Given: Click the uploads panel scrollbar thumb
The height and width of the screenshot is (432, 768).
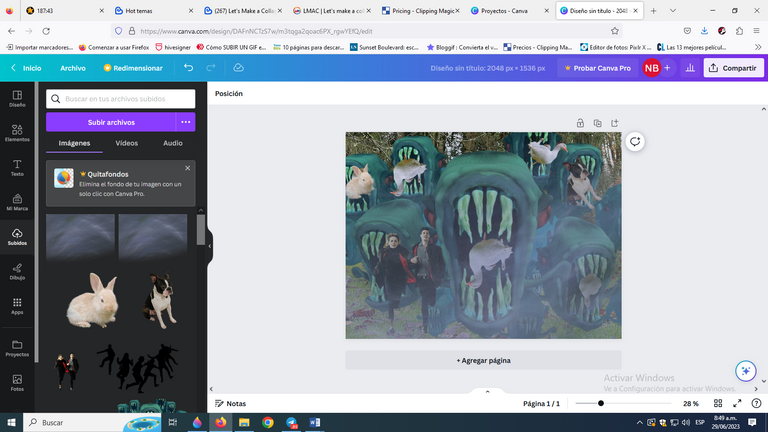Looking at the screenshot, I should [201, 229].
